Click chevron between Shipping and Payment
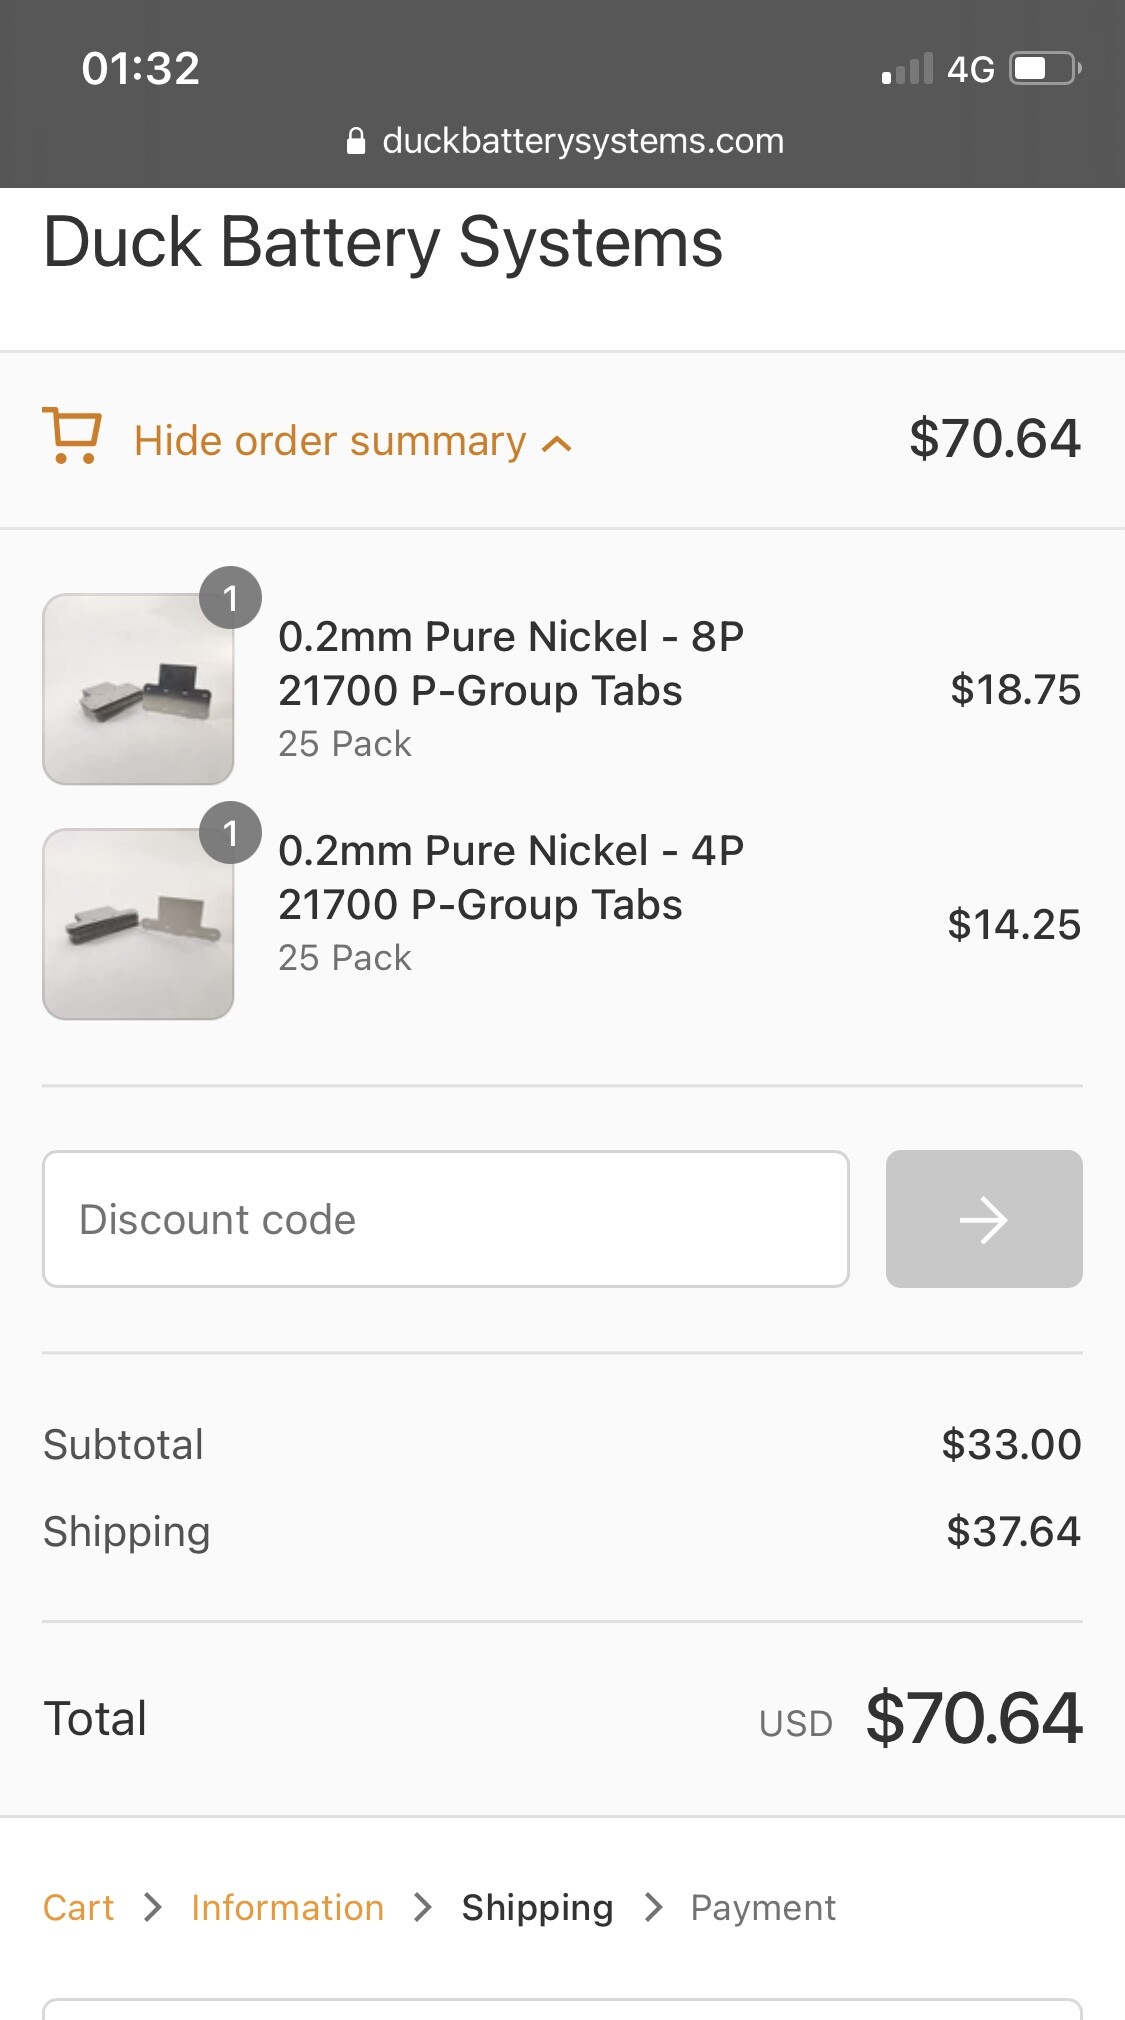This screenshot has width=1125, height=2020. coord(654,1908)
